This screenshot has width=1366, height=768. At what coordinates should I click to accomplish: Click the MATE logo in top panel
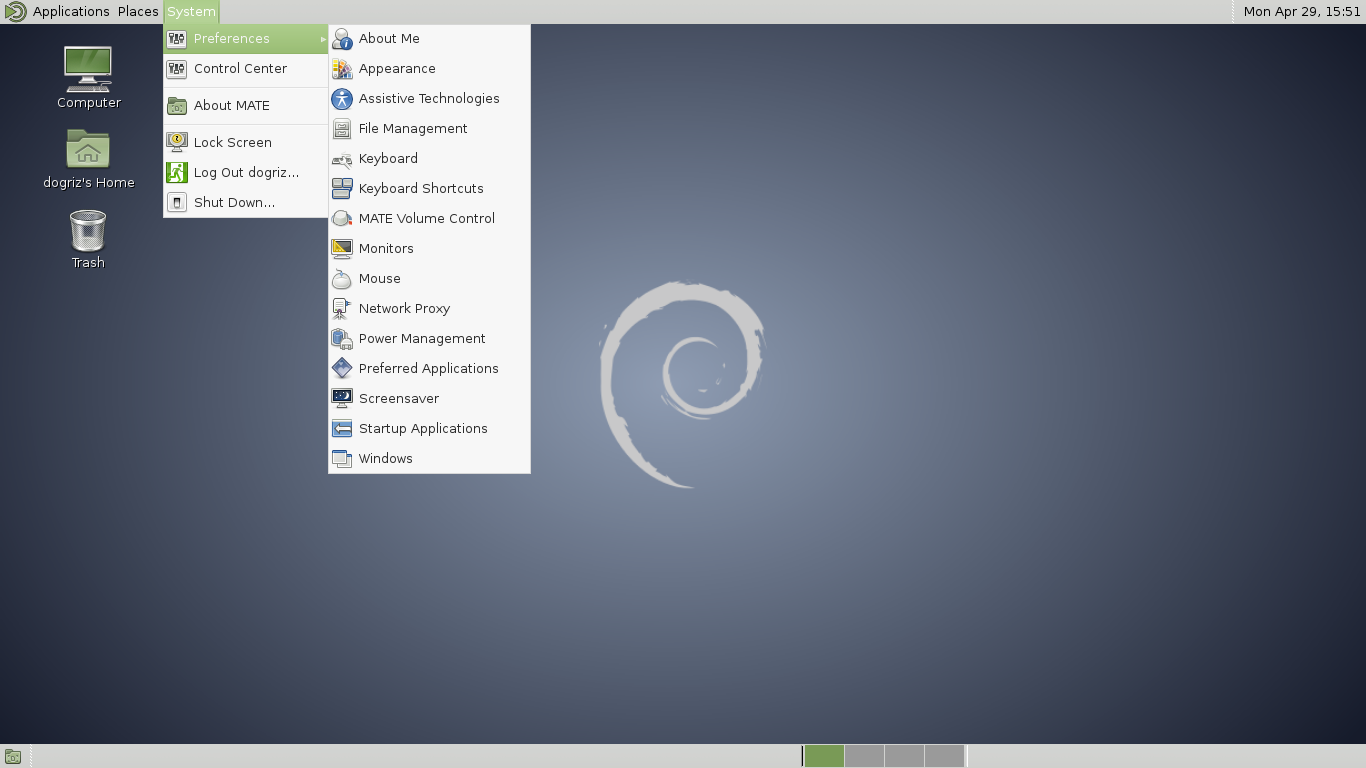point(14,12)
